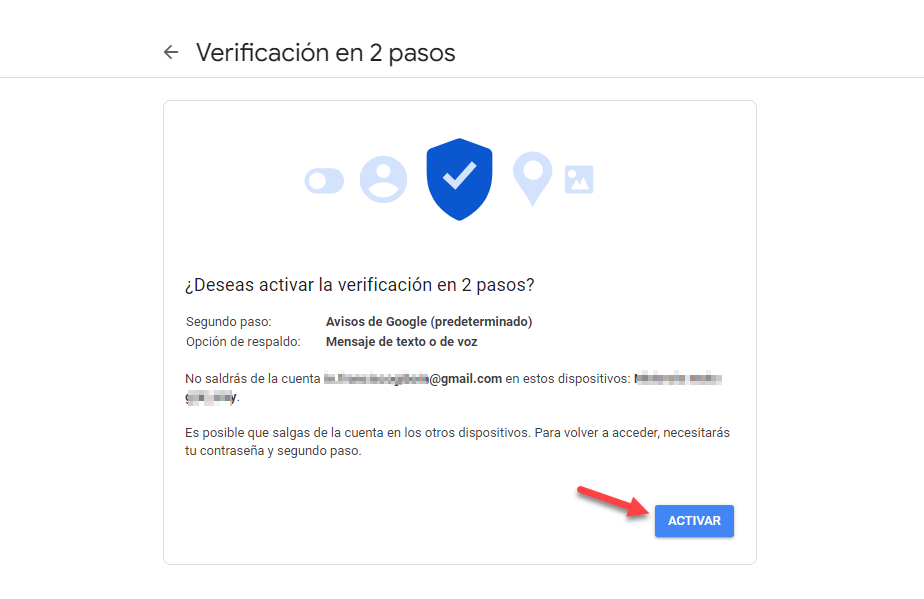
Task: Click the picture frame illustration icon
Action: coord(579,179)
